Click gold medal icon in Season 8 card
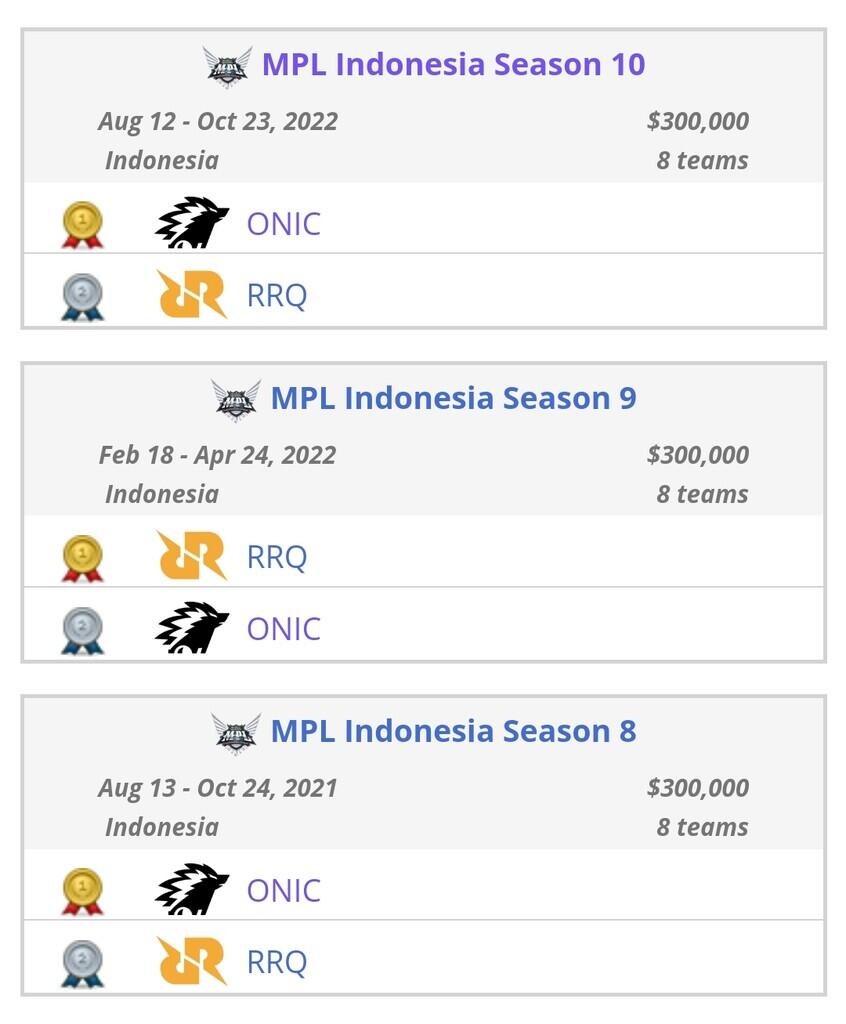Image resolution: width=846 pixels, height=1024 pixels. pyautogui.click(x=82, y=890)
